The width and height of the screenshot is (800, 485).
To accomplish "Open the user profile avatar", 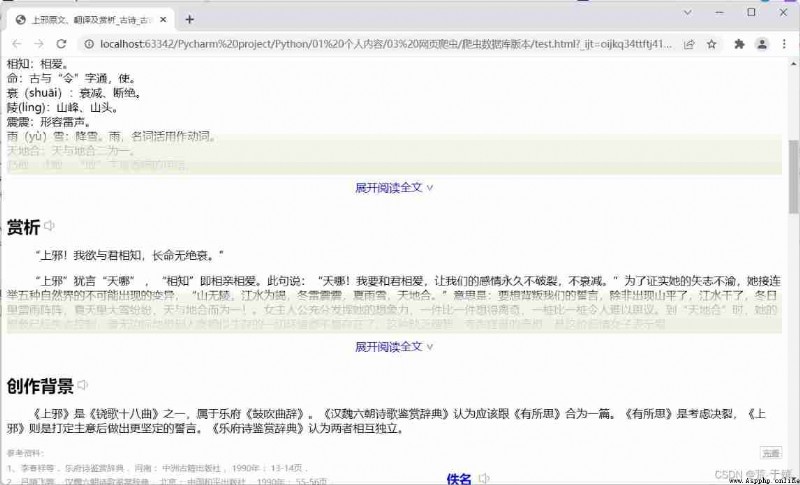I will click(762, 44).
